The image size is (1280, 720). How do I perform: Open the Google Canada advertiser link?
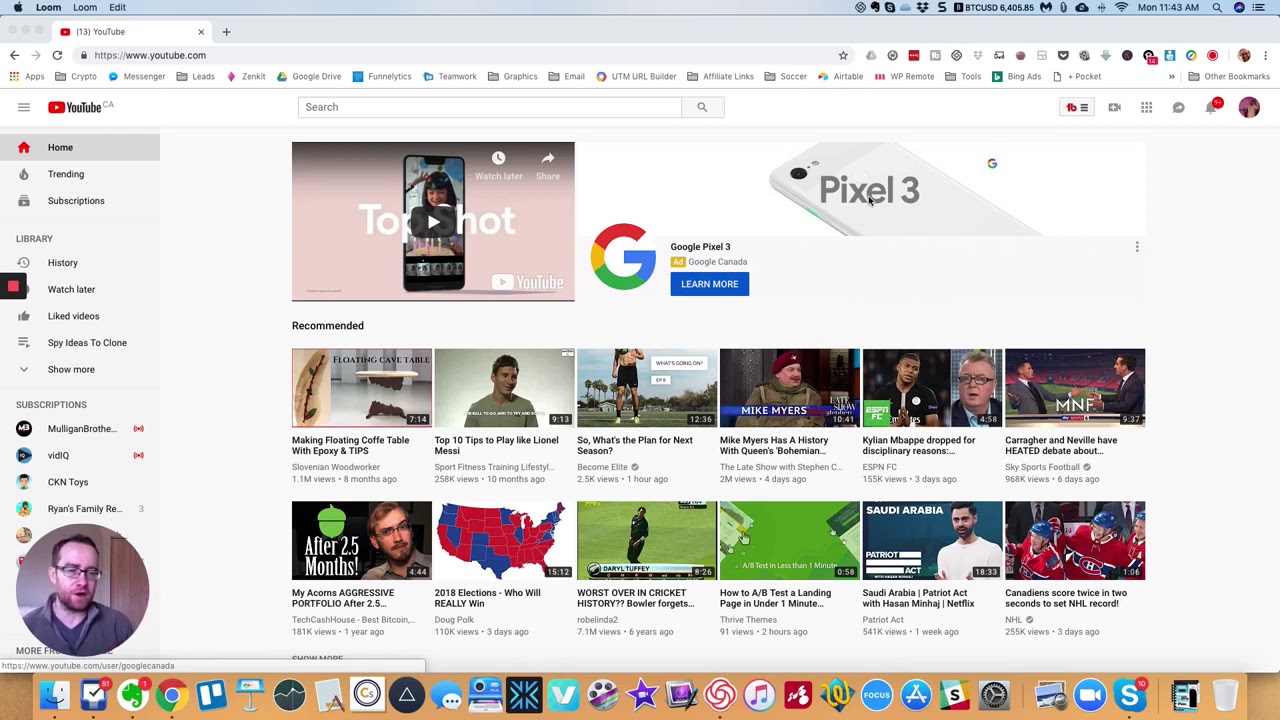tap(717, 262)
